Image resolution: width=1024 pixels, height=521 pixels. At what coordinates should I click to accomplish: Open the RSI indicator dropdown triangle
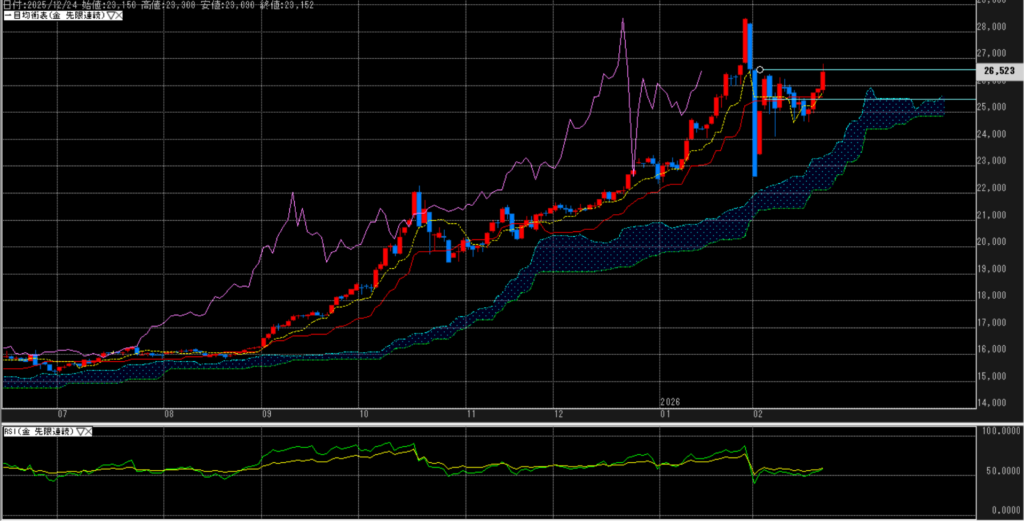coord(78,430)
